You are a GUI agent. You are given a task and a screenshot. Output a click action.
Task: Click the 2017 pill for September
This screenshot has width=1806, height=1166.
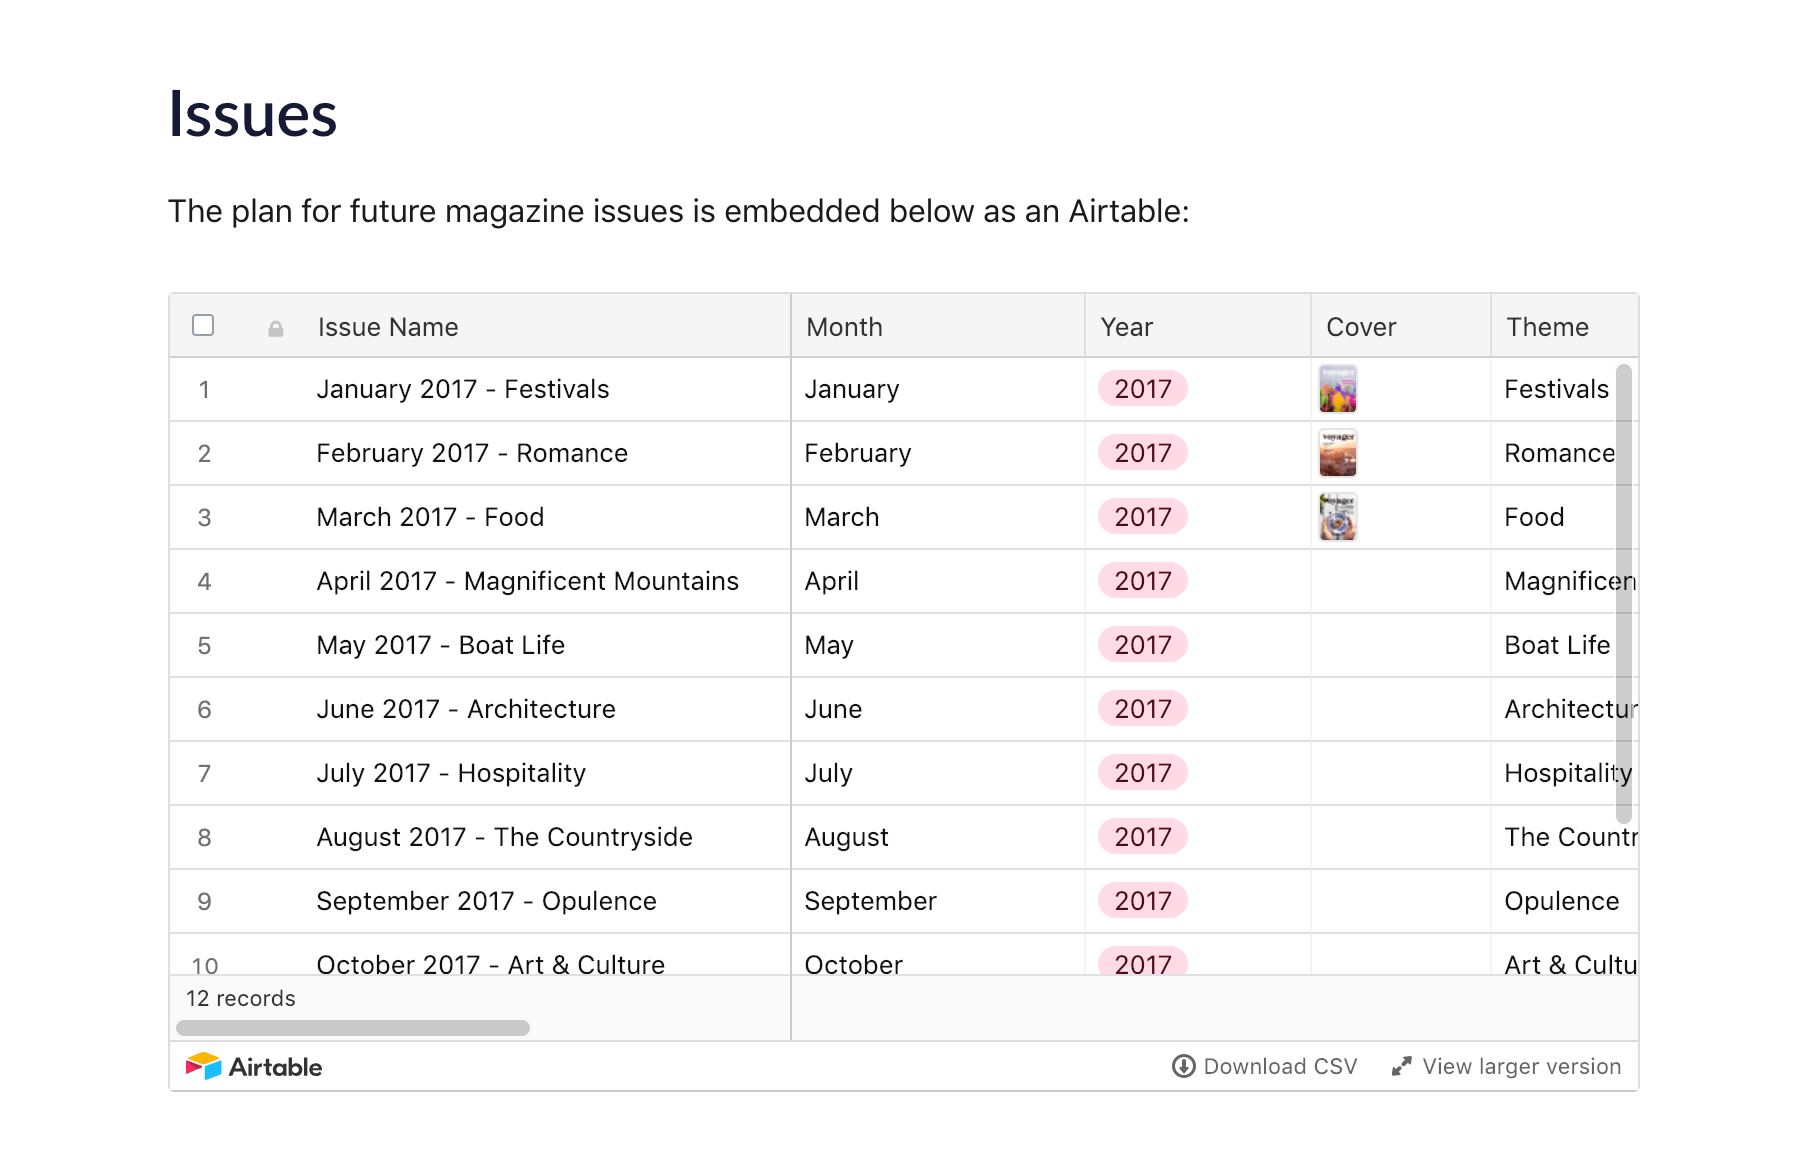tap(1141, 901)
